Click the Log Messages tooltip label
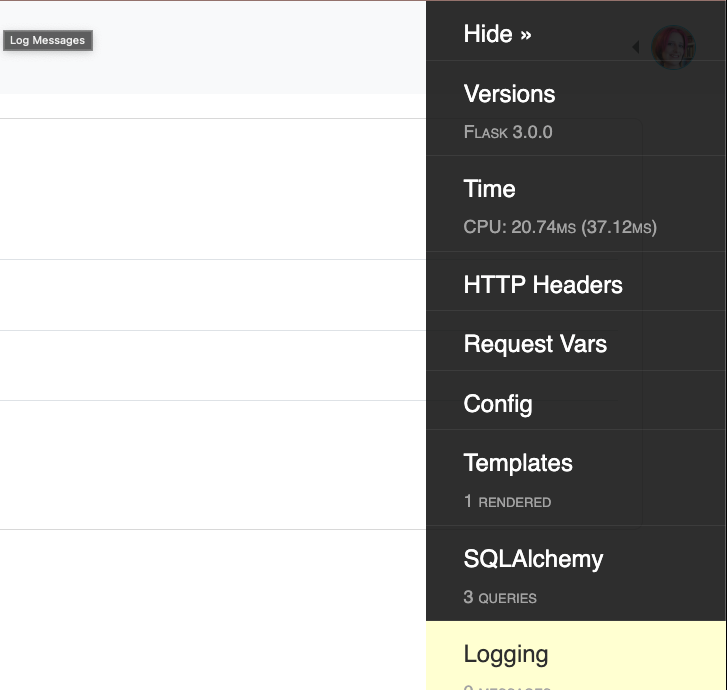Image resolution: width=727 pixels, height=690 pixels. point(47,40)
